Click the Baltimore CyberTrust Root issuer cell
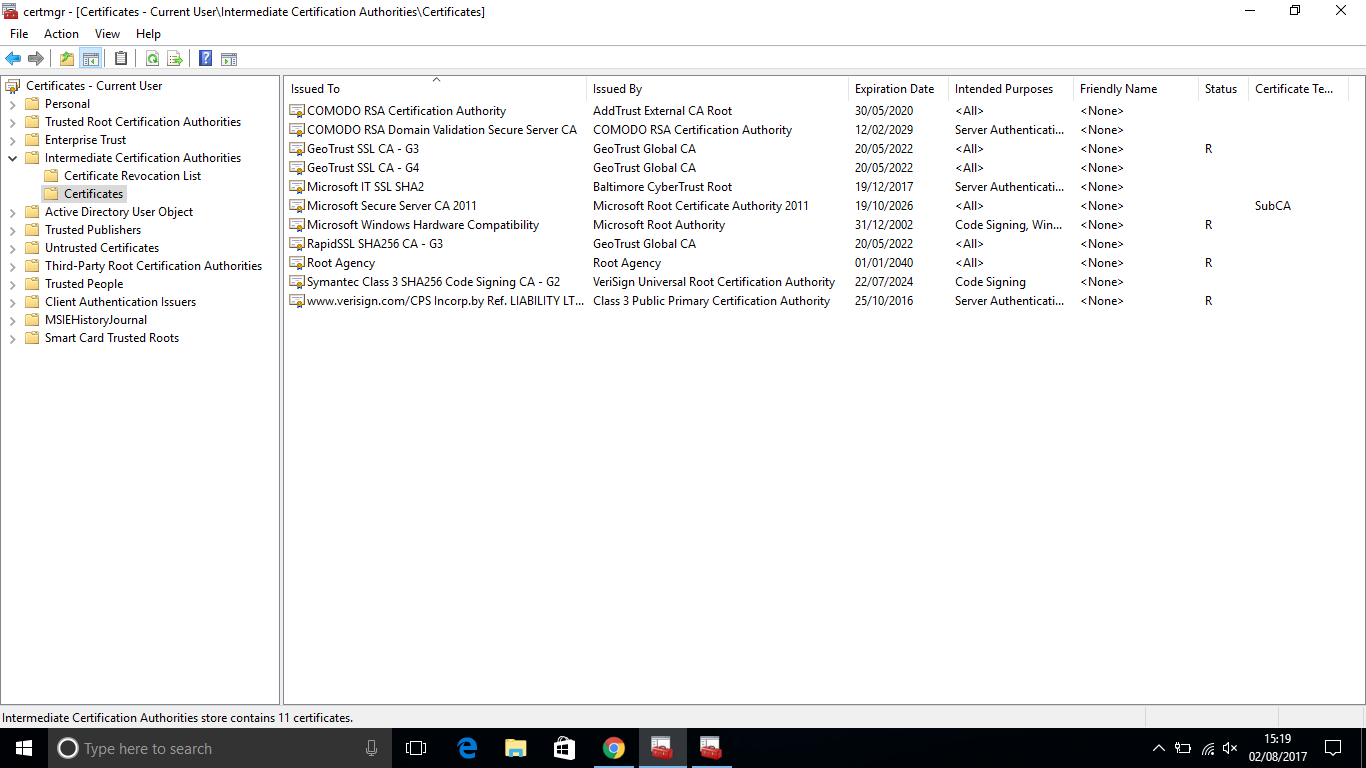The height and width of the screenshot is (768, 1366). click(662, 187)
